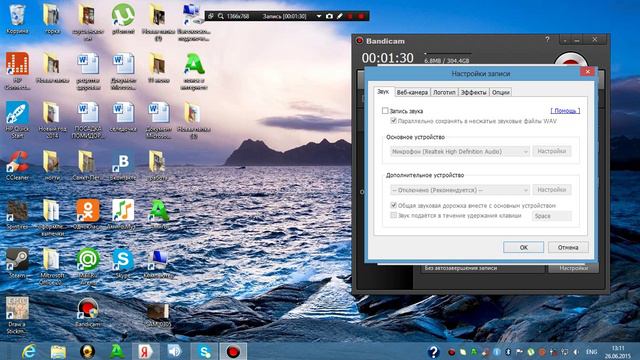Viewport: 640px width, 360px height.
Task: Take a screenshot with recording bar camera icon
Action: pyautogui.click(x=329, y=16)
